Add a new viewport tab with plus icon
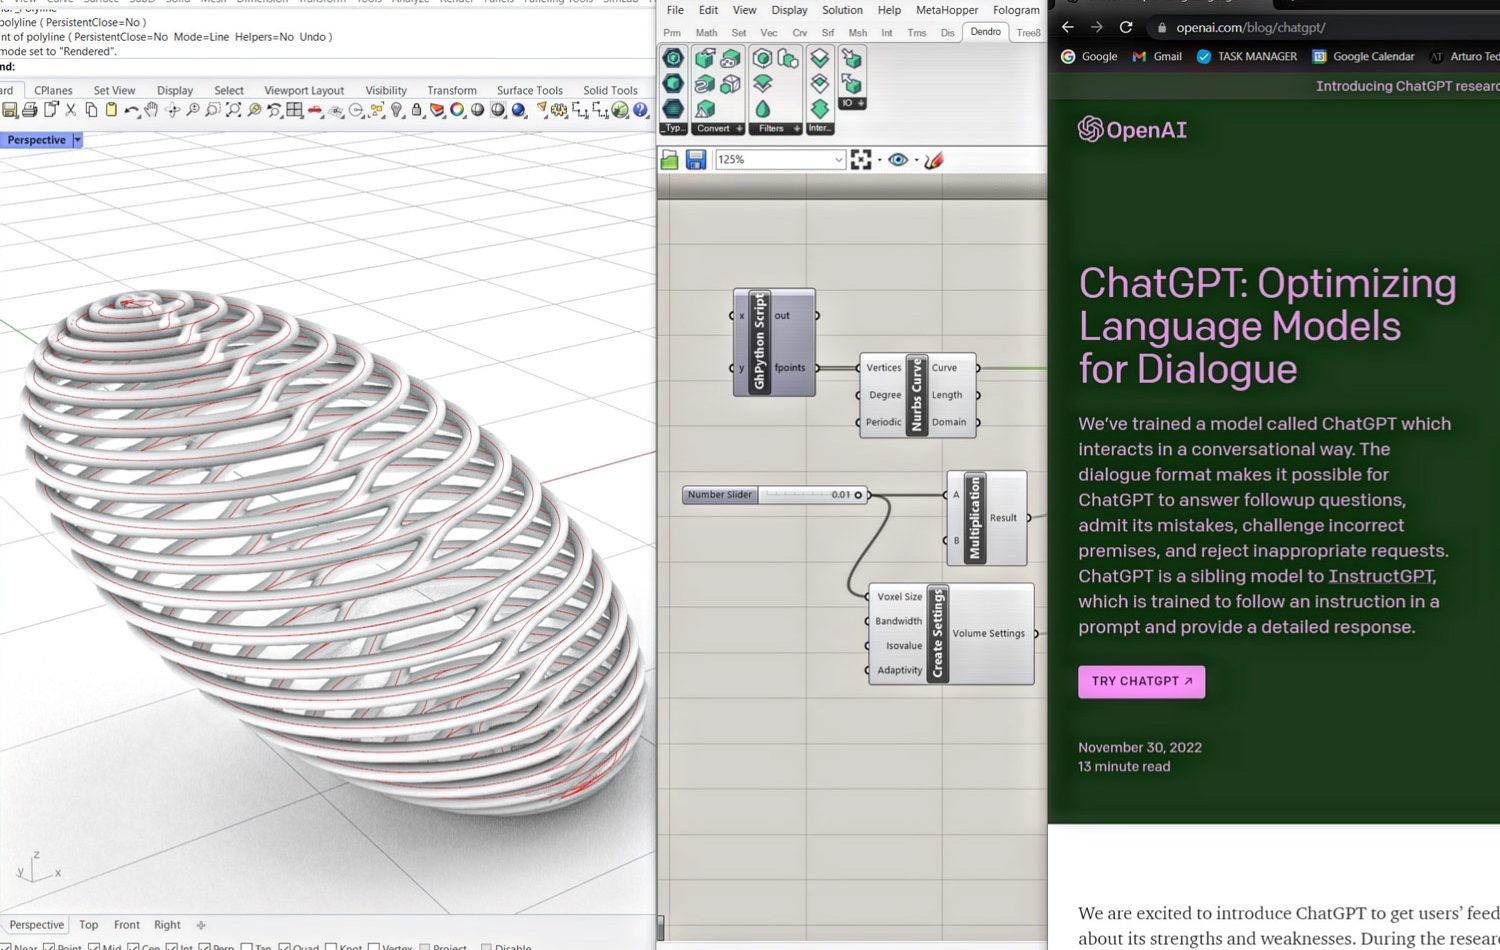This screenshot has height=950, width=1500. 201,925
